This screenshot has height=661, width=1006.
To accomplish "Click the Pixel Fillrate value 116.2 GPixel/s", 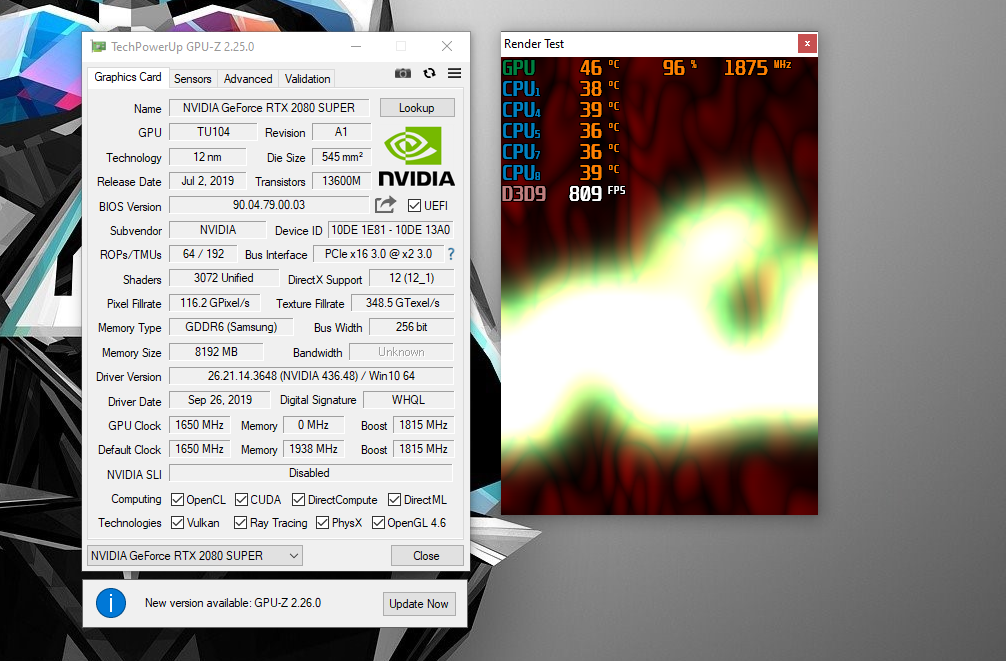I will click(214, 303).
